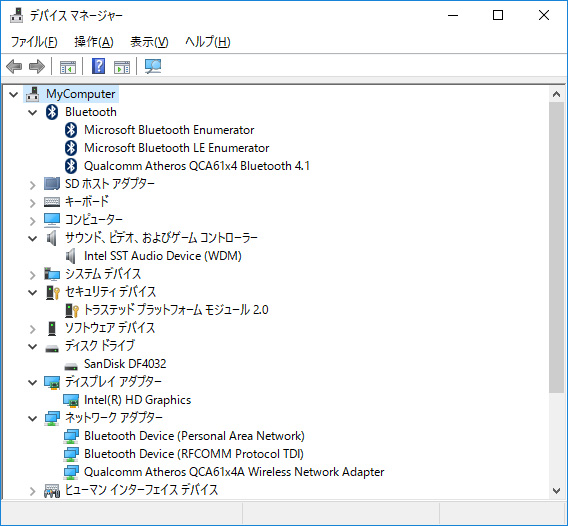Click the MyComputer root node icon
The height and width of the screenshot is (526, 568).
pyautogui.click(x=33, y=94)
